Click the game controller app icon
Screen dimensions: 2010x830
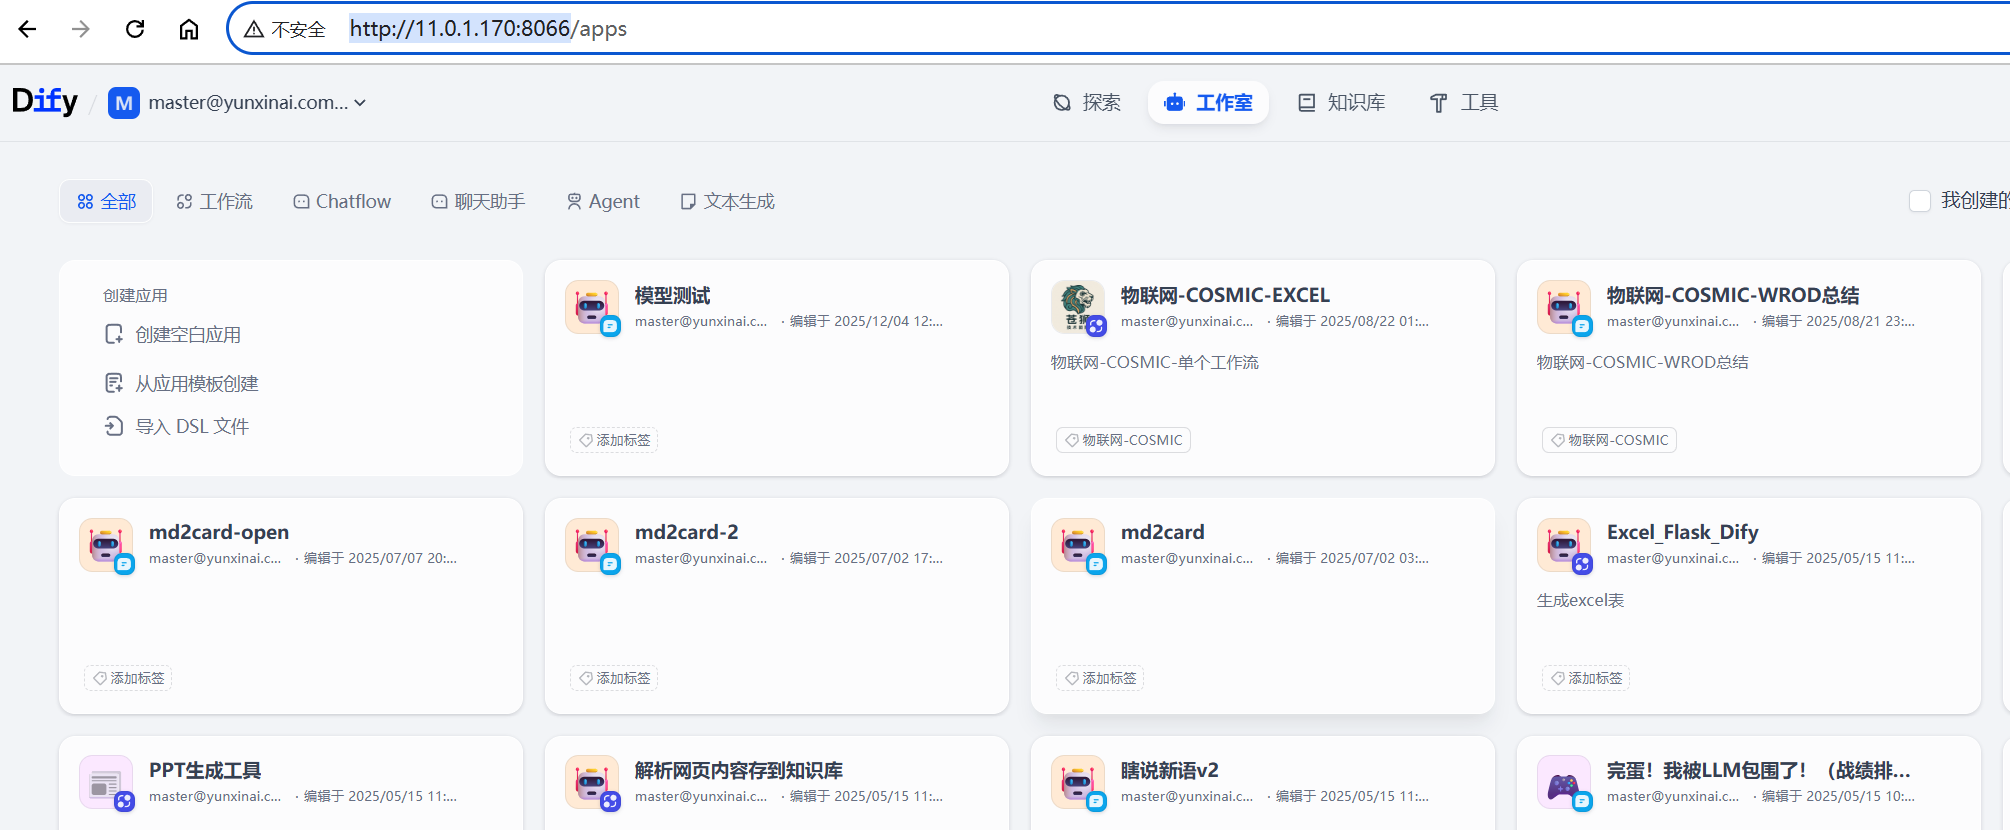(1563, 783)
